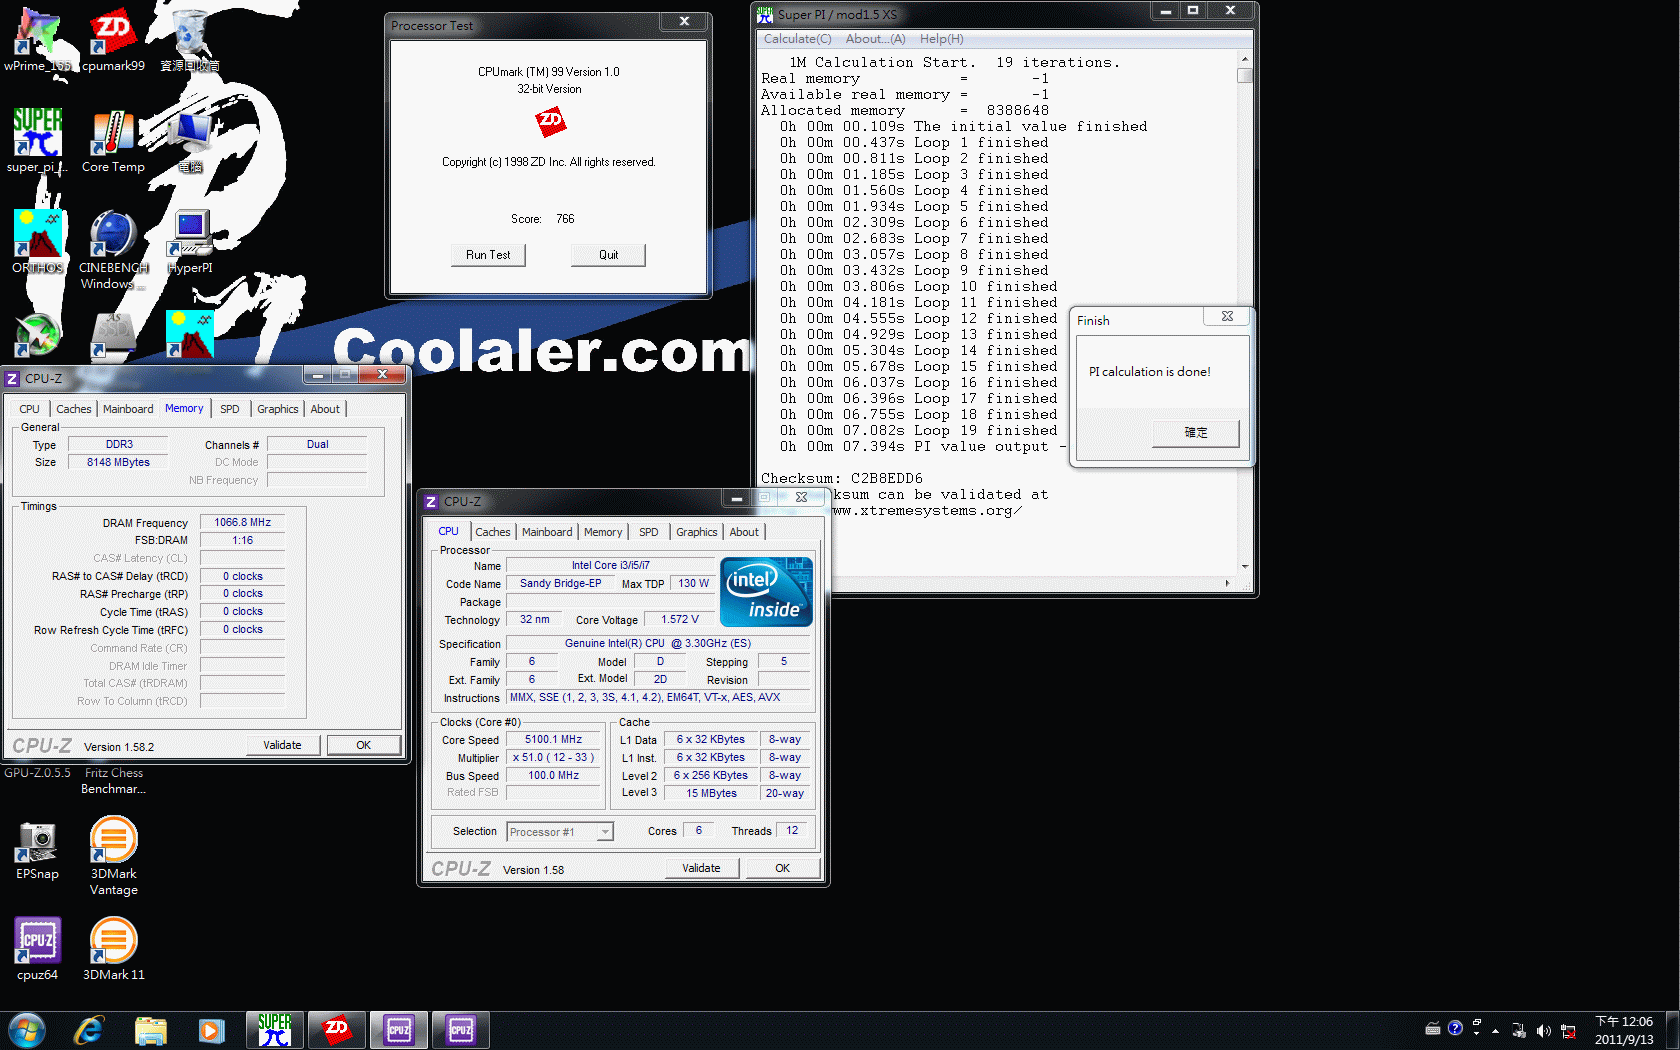This screenshot has height=1050, width=1680.
Task: Click the keyboard input icon in tray
Action: tap(1433, 1028)
